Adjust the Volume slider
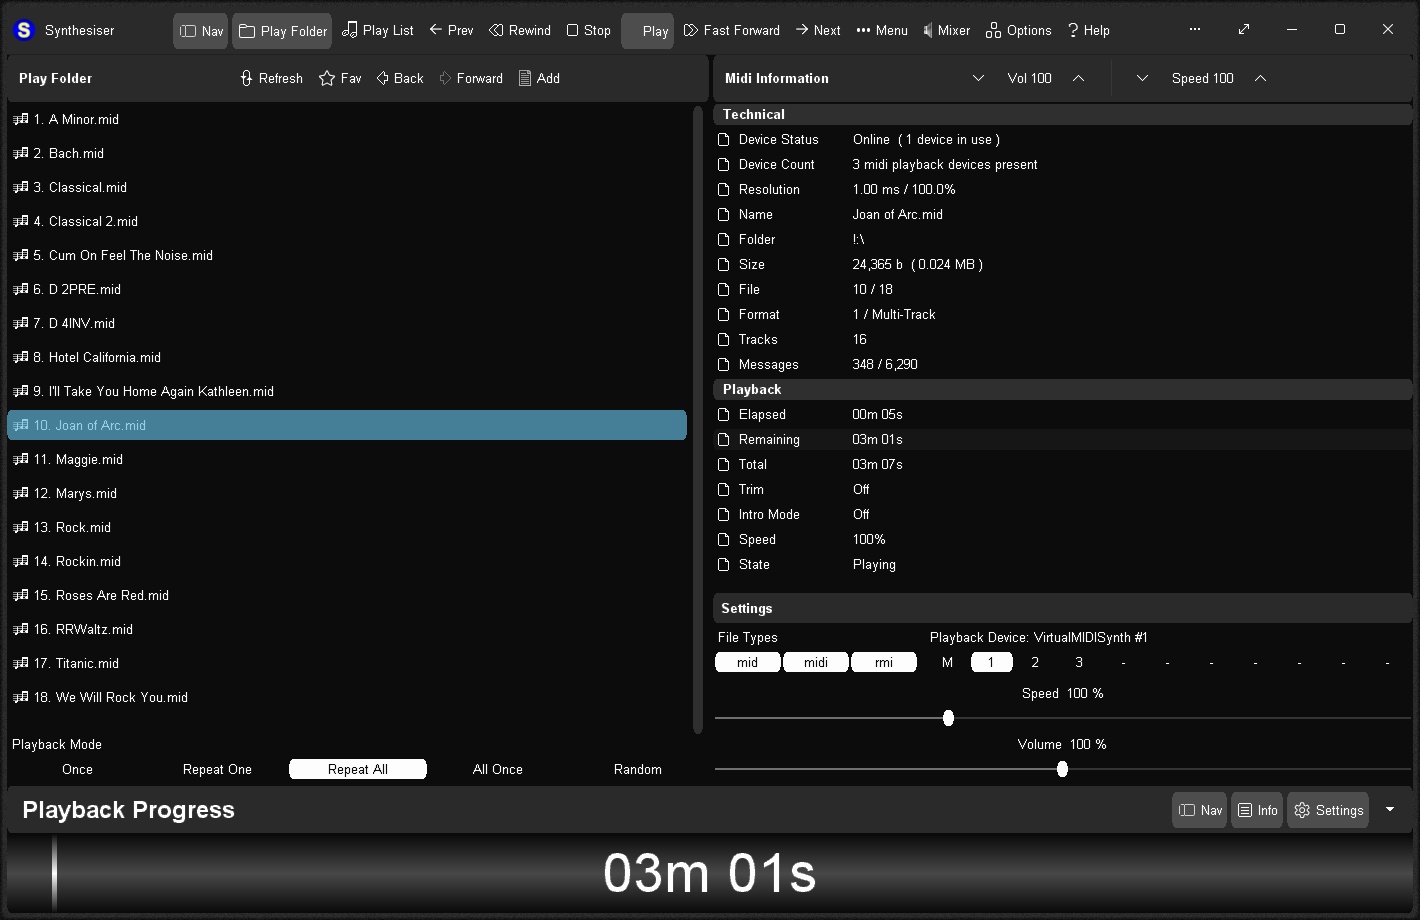The width and height of the screenshot is (1420, 920). (x=1061, y=769)
